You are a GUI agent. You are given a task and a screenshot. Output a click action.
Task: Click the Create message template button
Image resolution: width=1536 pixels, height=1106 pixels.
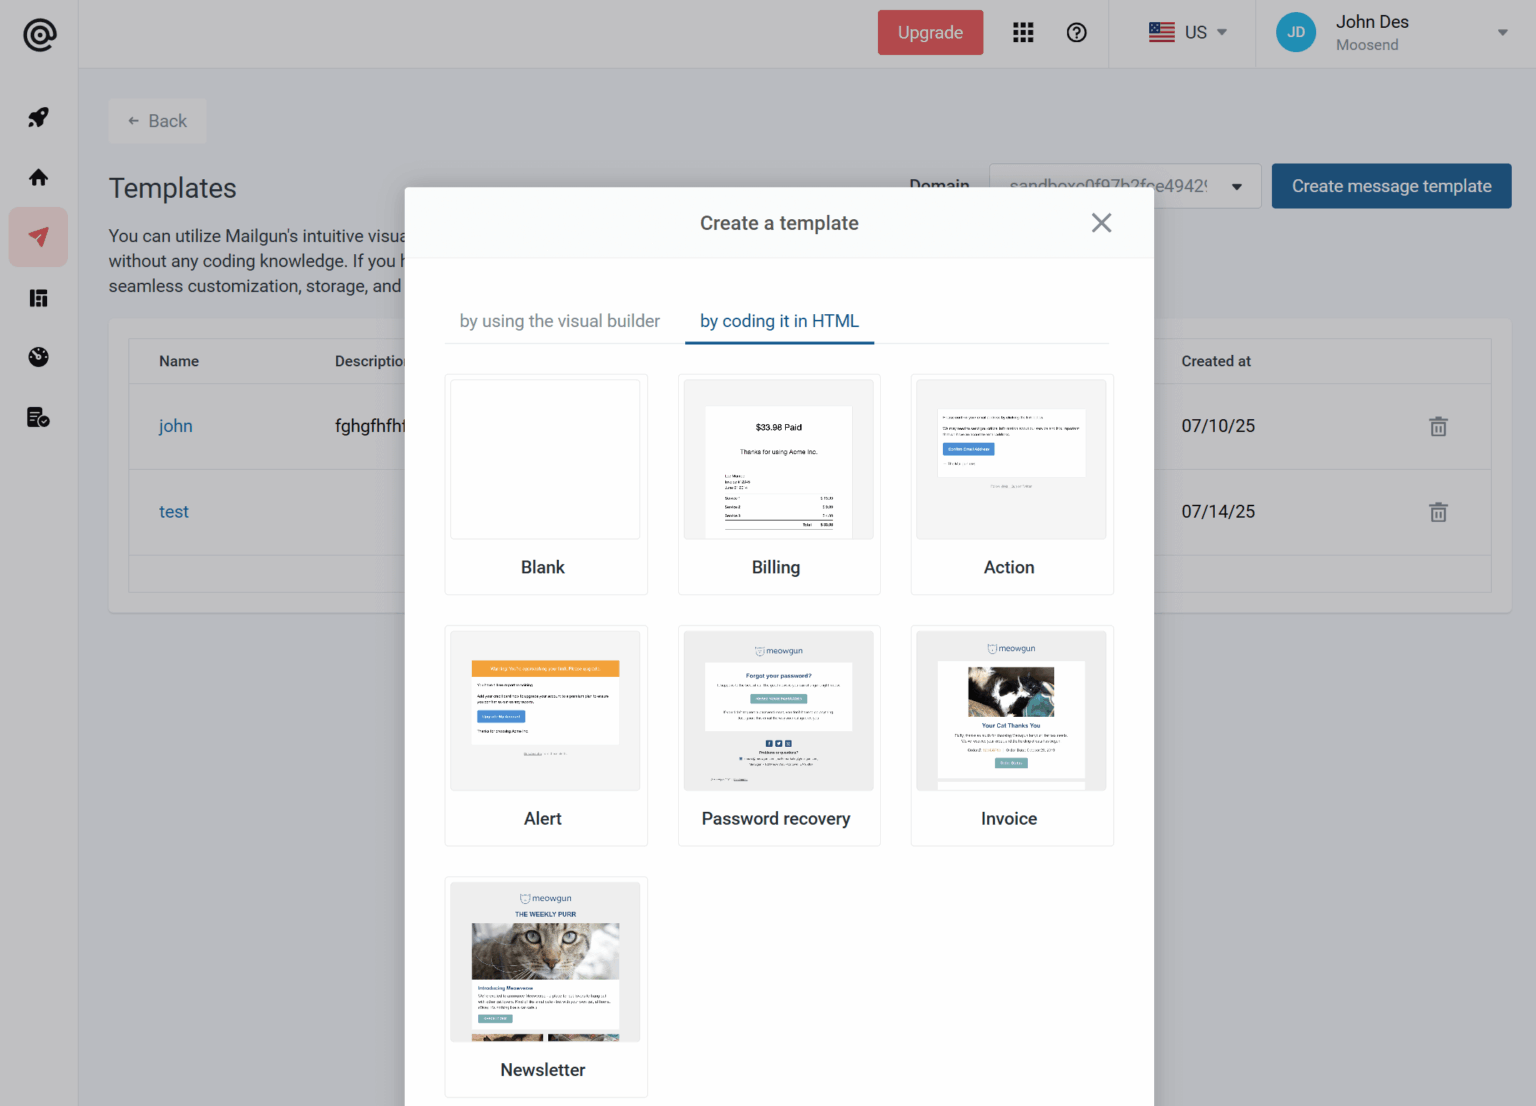click(x=1391, y=186)
